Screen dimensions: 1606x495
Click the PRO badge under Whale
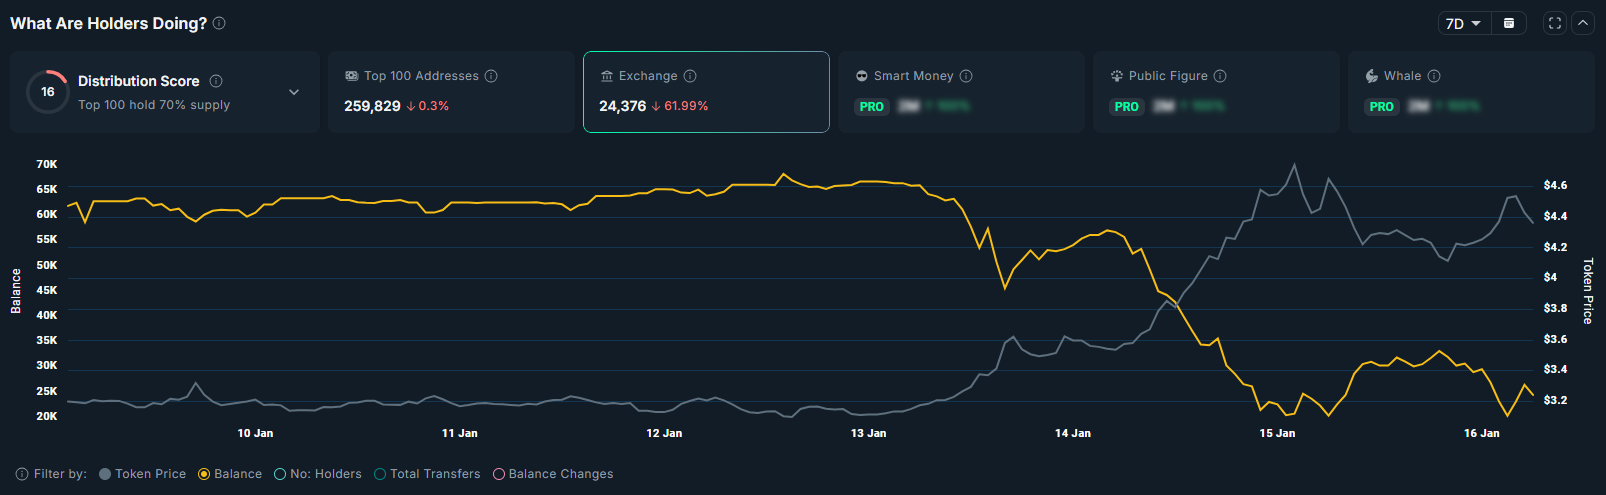[1381, 107]
